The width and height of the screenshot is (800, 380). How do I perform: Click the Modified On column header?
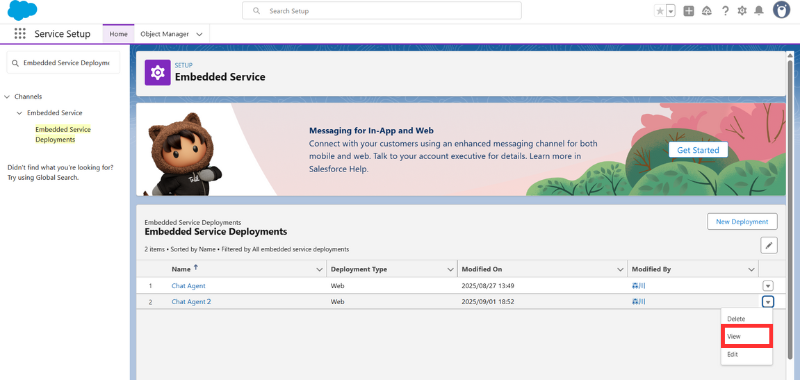[x=482, y=269]
